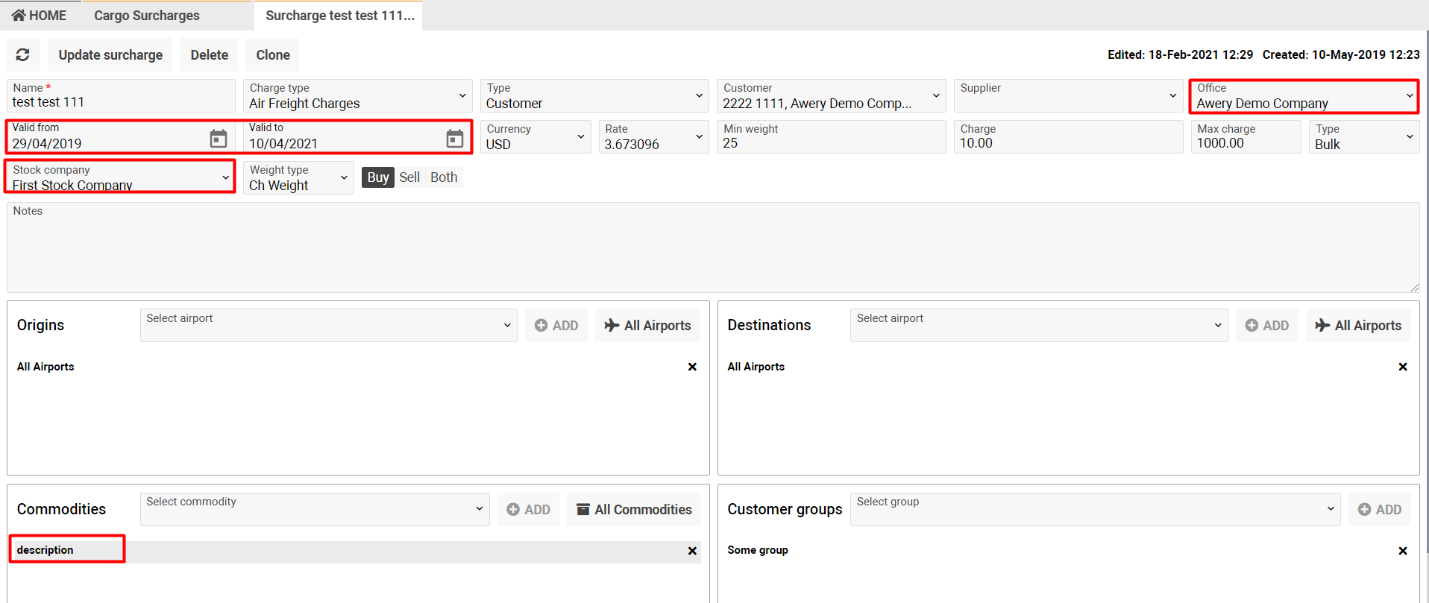Image resolution: width=1429 pixels, height=603 pixels.
Task: Click the refresh icon button
Action: tap(23, 55)
